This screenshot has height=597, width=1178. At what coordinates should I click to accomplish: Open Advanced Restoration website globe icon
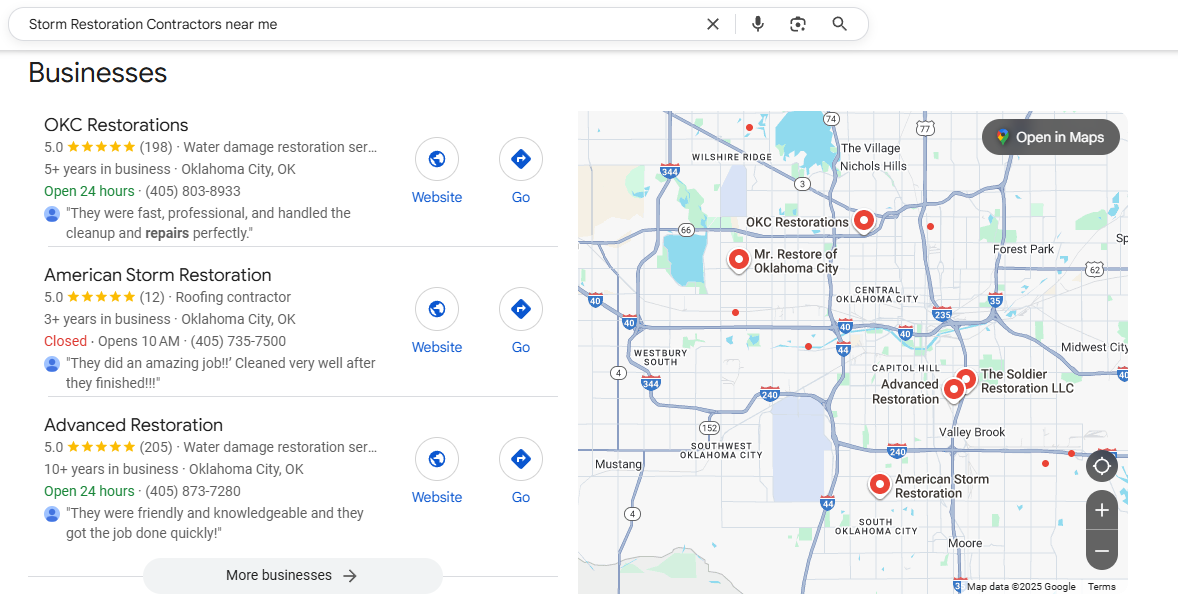click(x=437, y=460)
